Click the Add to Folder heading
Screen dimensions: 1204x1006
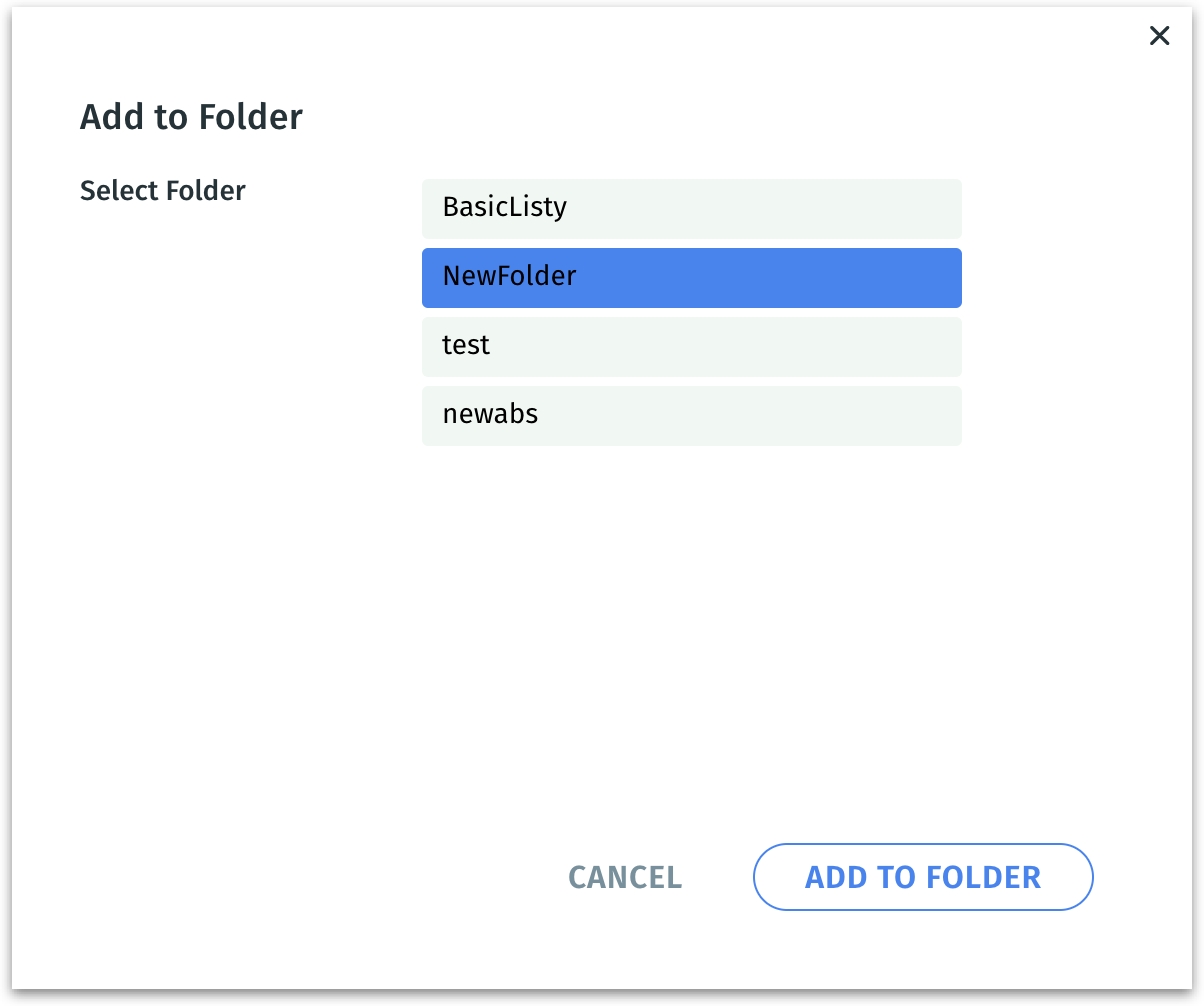191,117
